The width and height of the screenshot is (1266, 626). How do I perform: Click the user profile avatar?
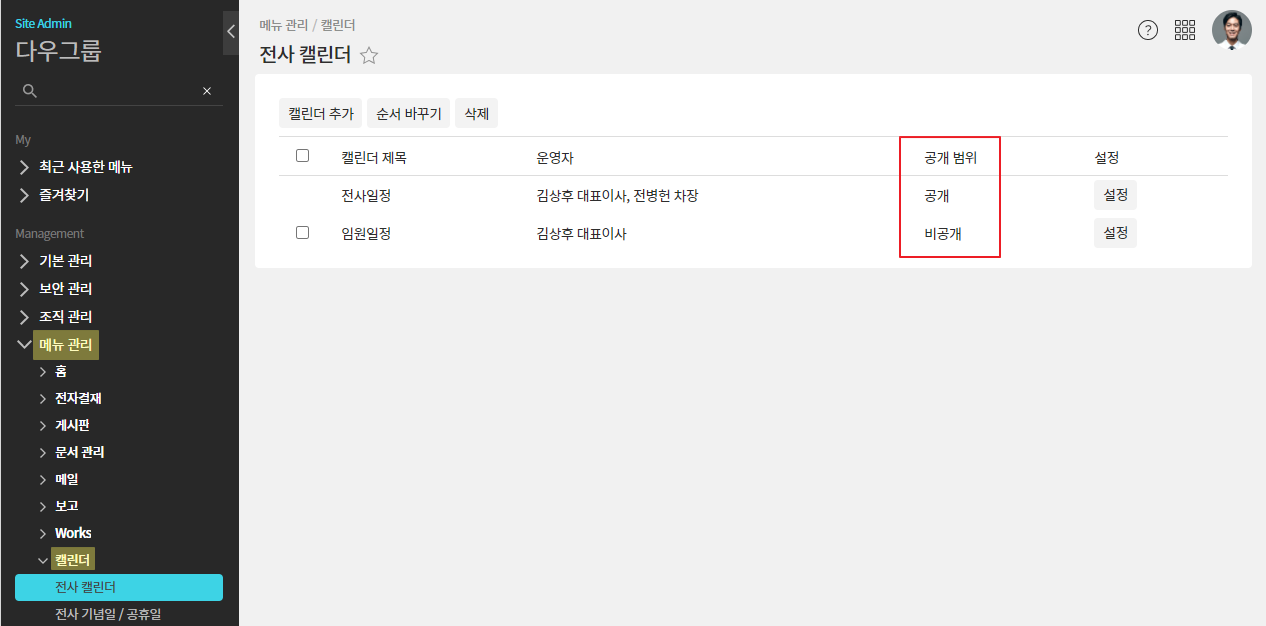1231,30
